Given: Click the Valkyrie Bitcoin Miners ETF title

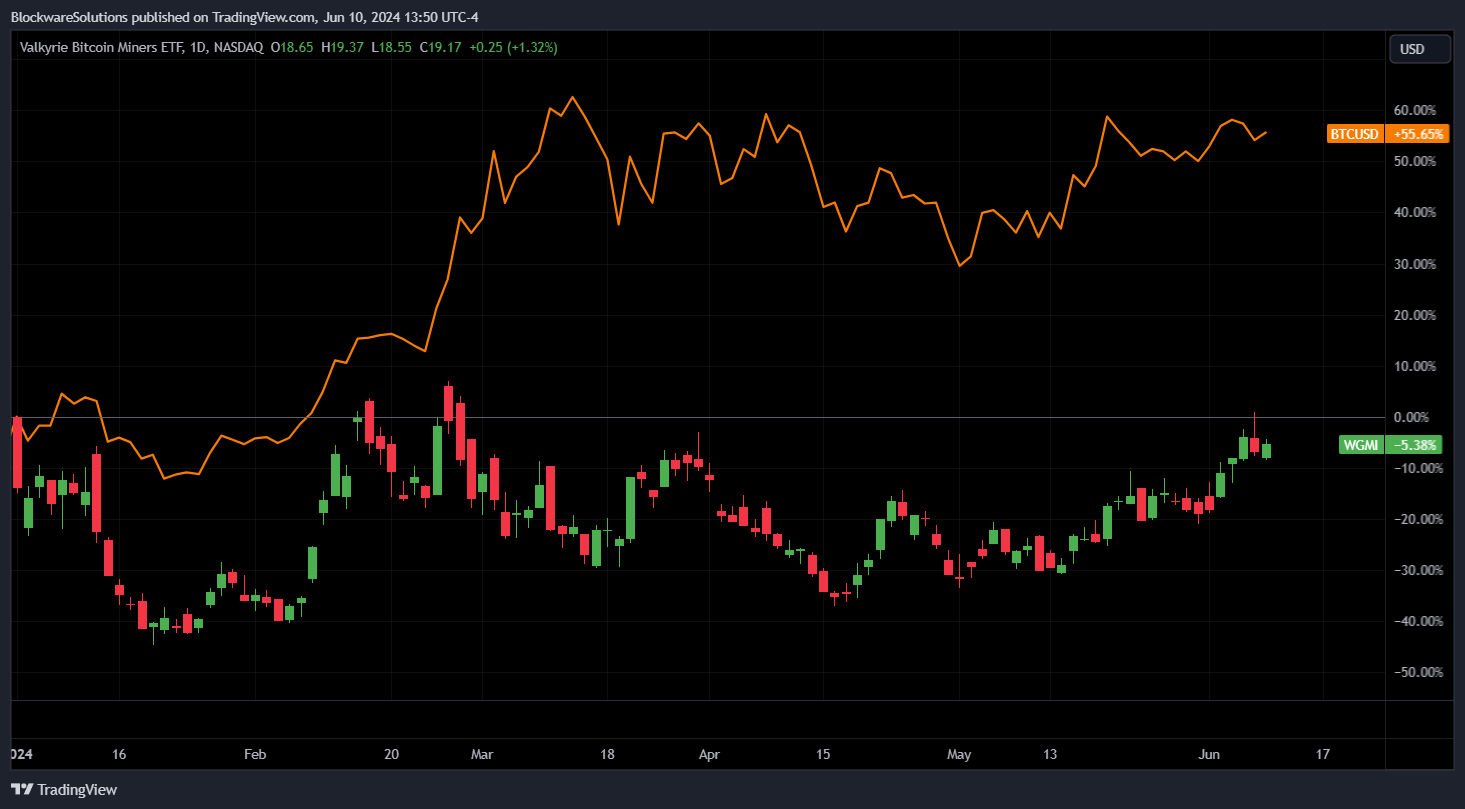Looking at the screenshot, I should click(104, 47).
